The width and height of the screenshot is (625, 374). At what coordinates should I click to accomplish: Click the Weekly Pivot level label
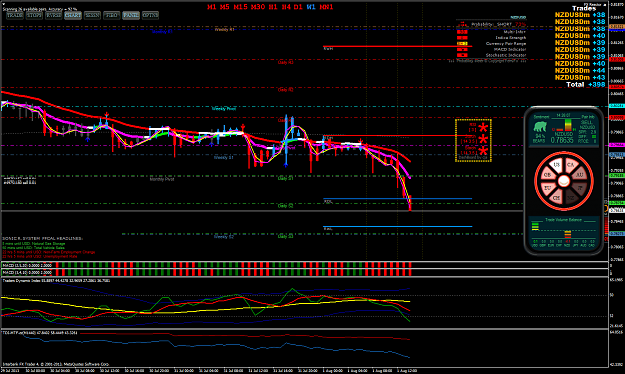[x=224, y=108]
